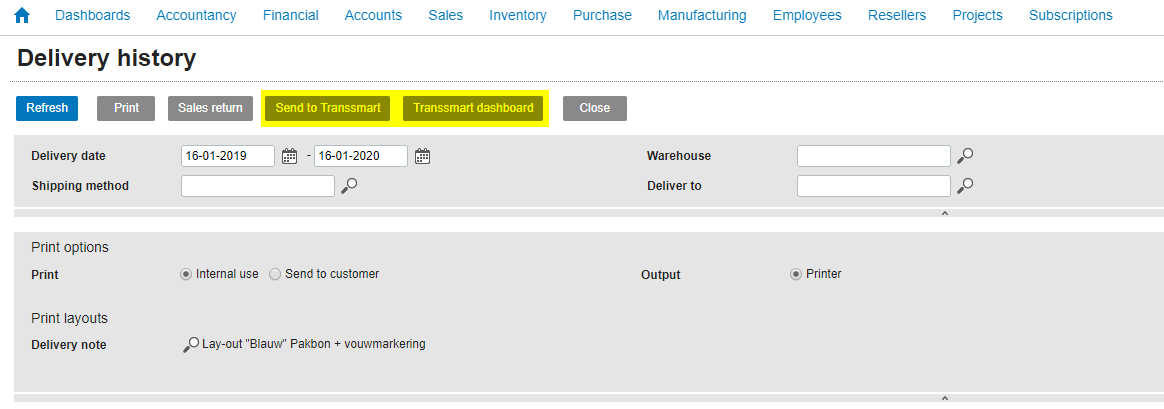
Task: Click into the Warehouse input field
Action: coord(873,156)
